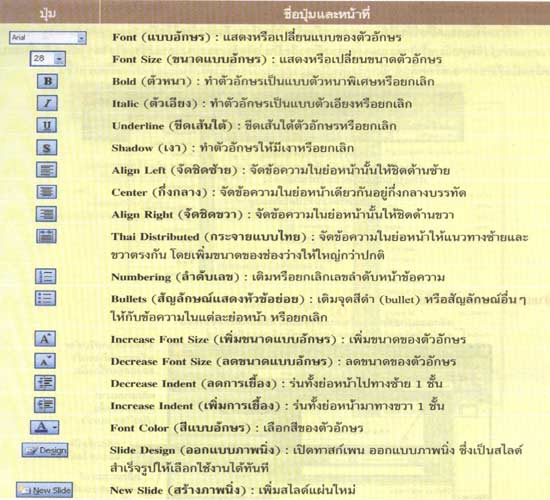The height and width of the screenshot is (500, 550).
Task: Click the Align Left icon
Action: pyautogui.click(x=46, y=170)
